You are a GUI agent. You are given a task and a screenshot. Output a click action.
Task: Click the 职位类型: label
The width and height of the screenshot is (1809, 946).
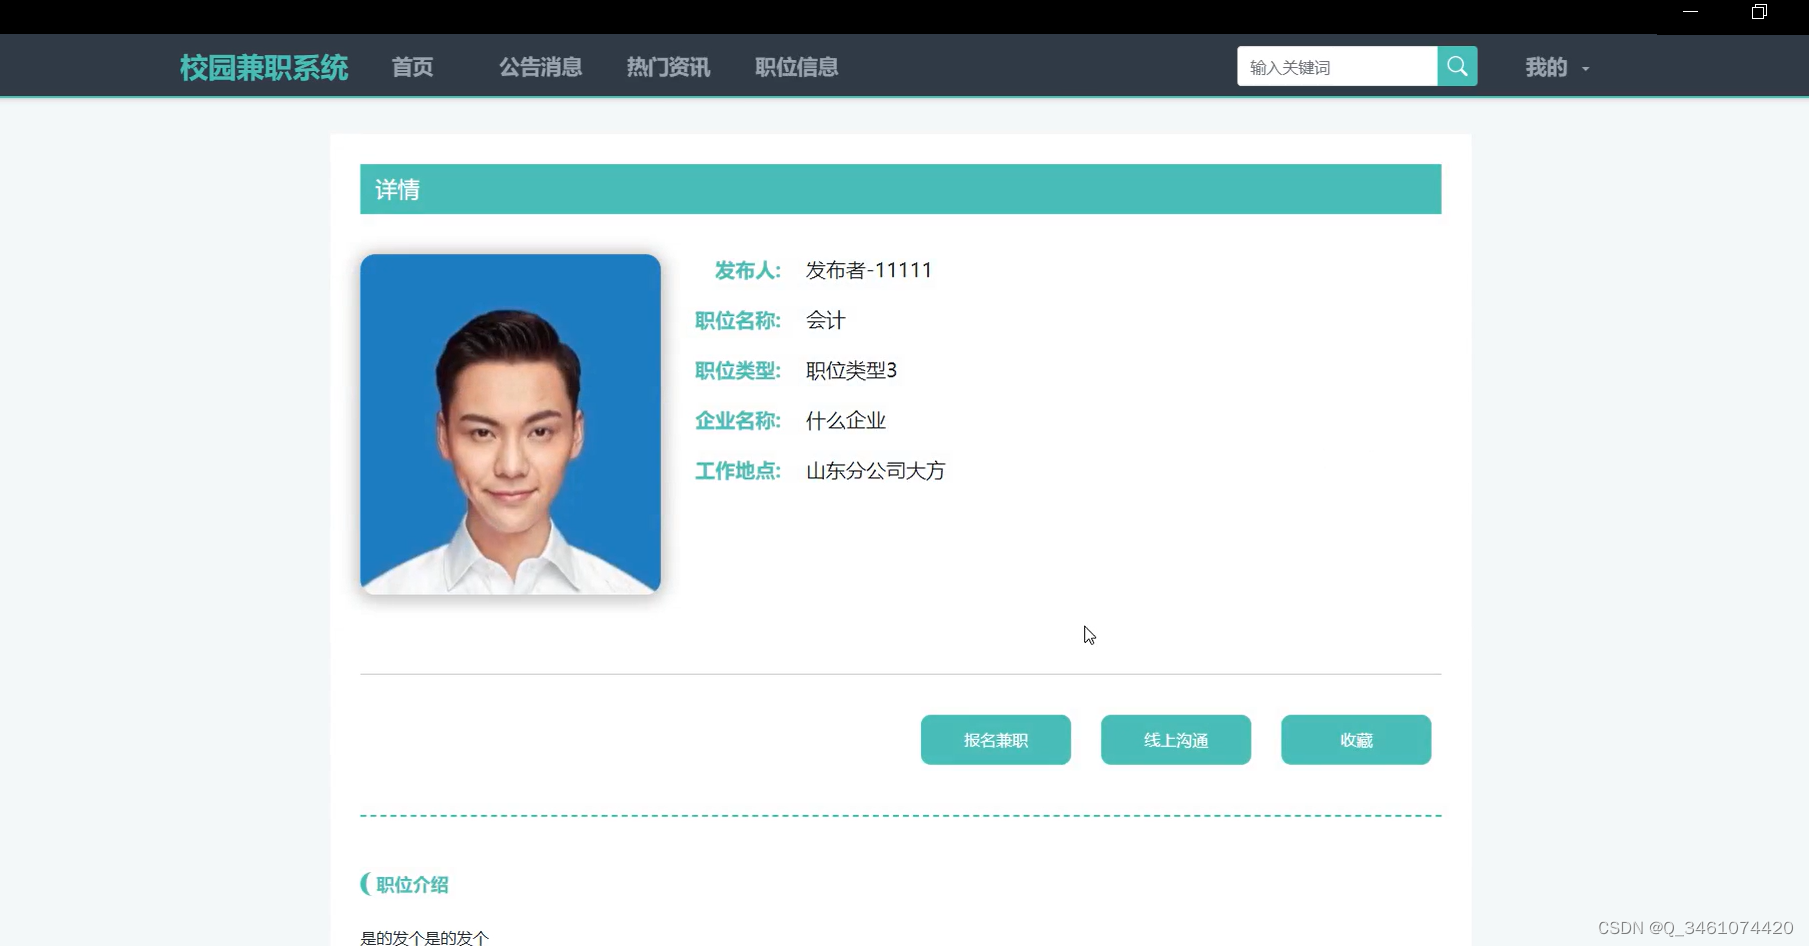point(738,370)
